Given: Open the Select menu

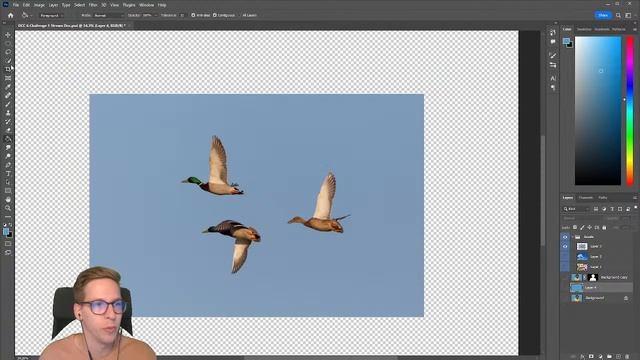Looking at the screenshot, I should click(x=80, y=5).
